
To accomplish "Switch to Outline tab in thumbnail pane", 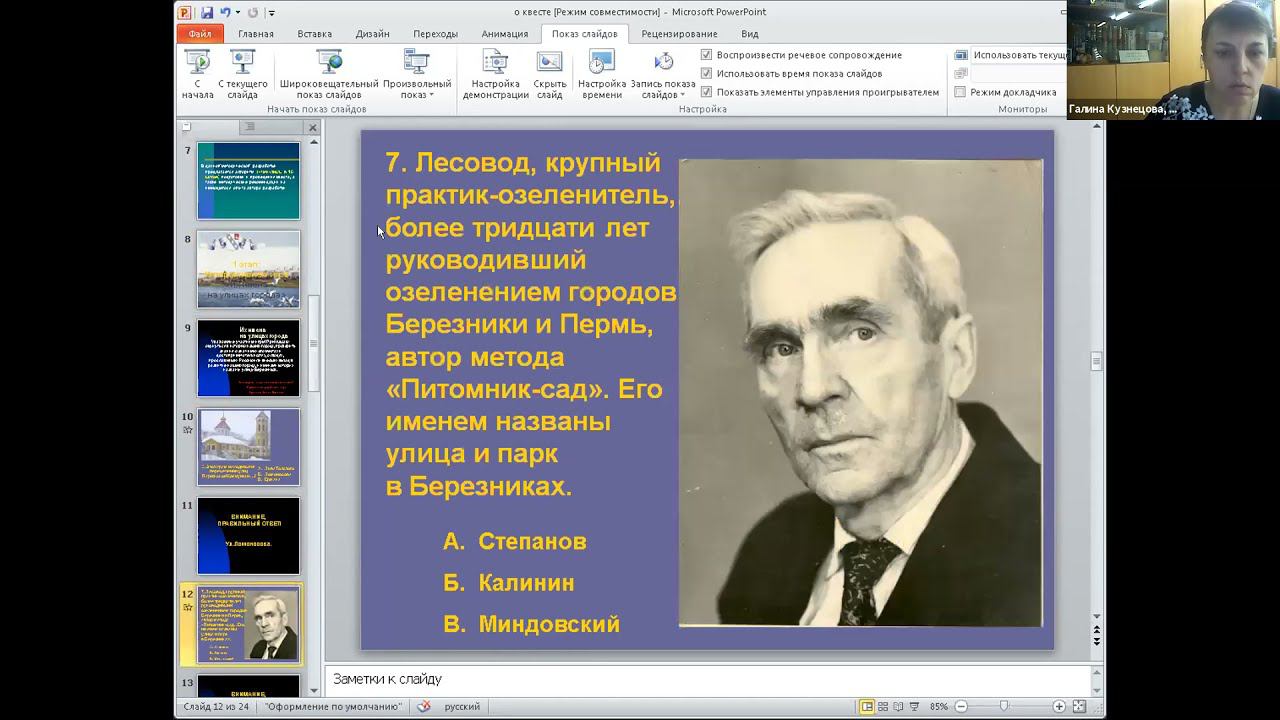I will point(250,127).
